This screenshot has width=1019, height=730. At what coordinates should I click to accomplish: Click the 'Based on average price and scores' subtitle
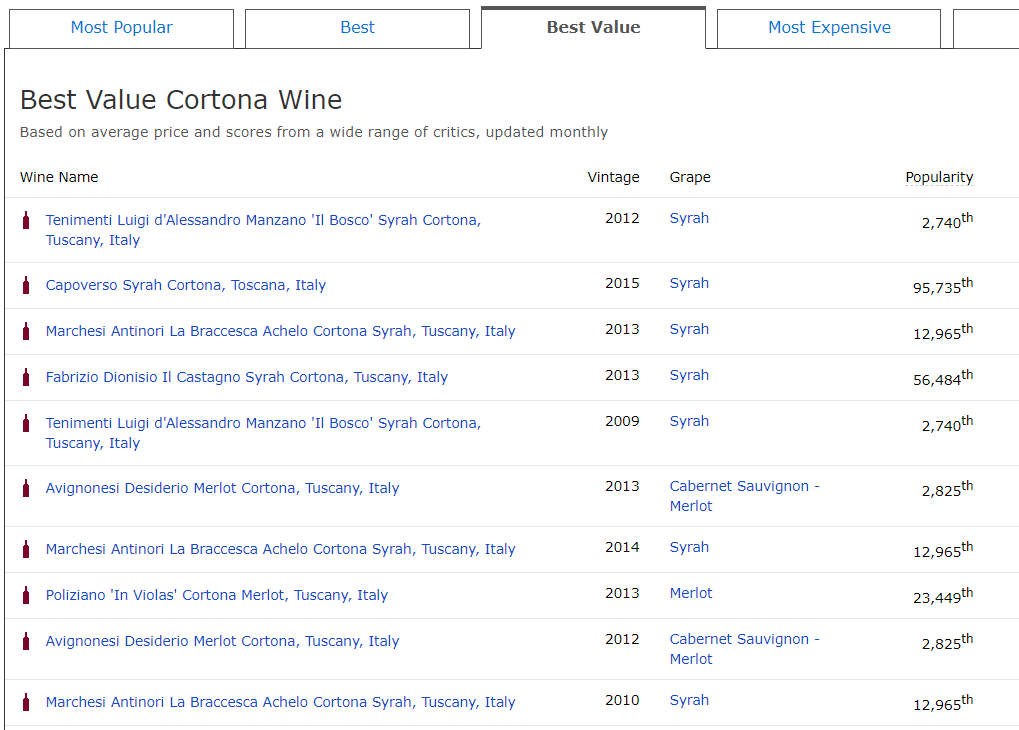click(314, 132)
